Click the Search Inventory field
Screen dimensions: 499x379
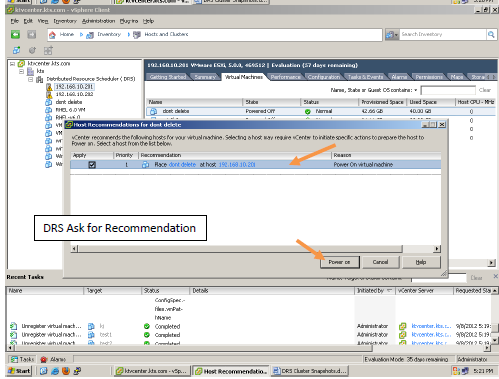tap(443, 34)
